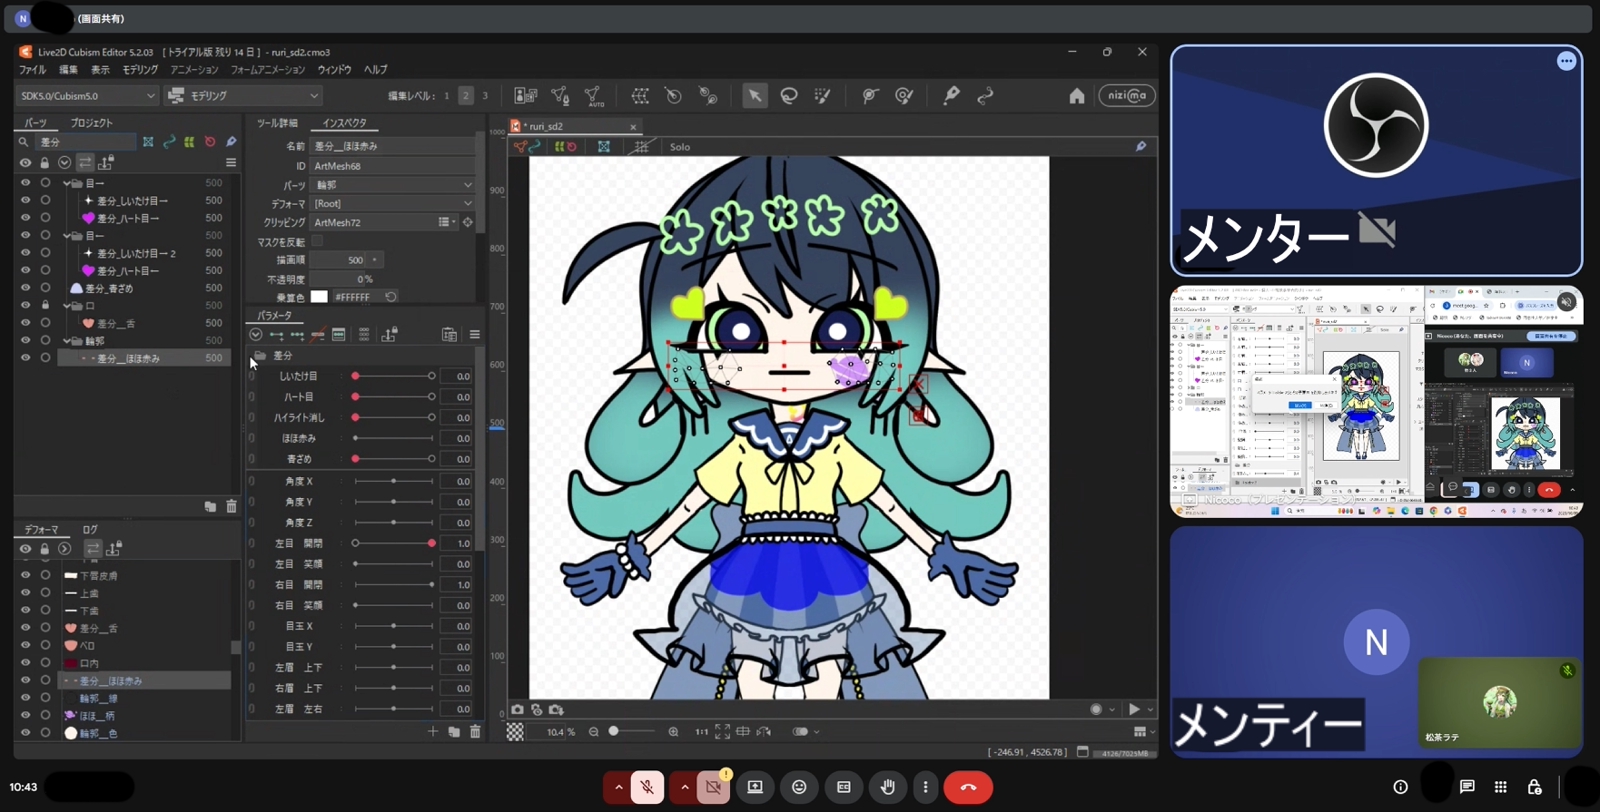Open the SDK5.0/Cubism5.0 version dropdown
This screenshot has height=812, width=1600.
click(x=87, y=96)
